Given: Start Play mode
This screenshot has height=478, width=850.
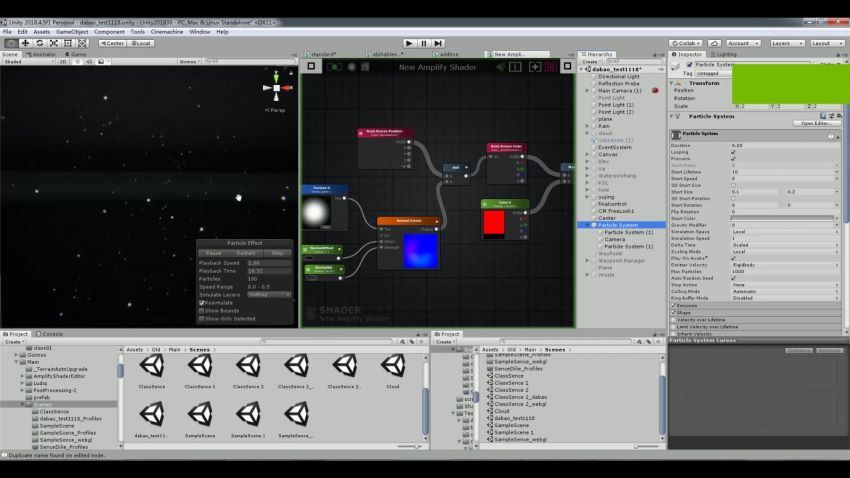Looking at the screenshot, I should pos(409,43).
